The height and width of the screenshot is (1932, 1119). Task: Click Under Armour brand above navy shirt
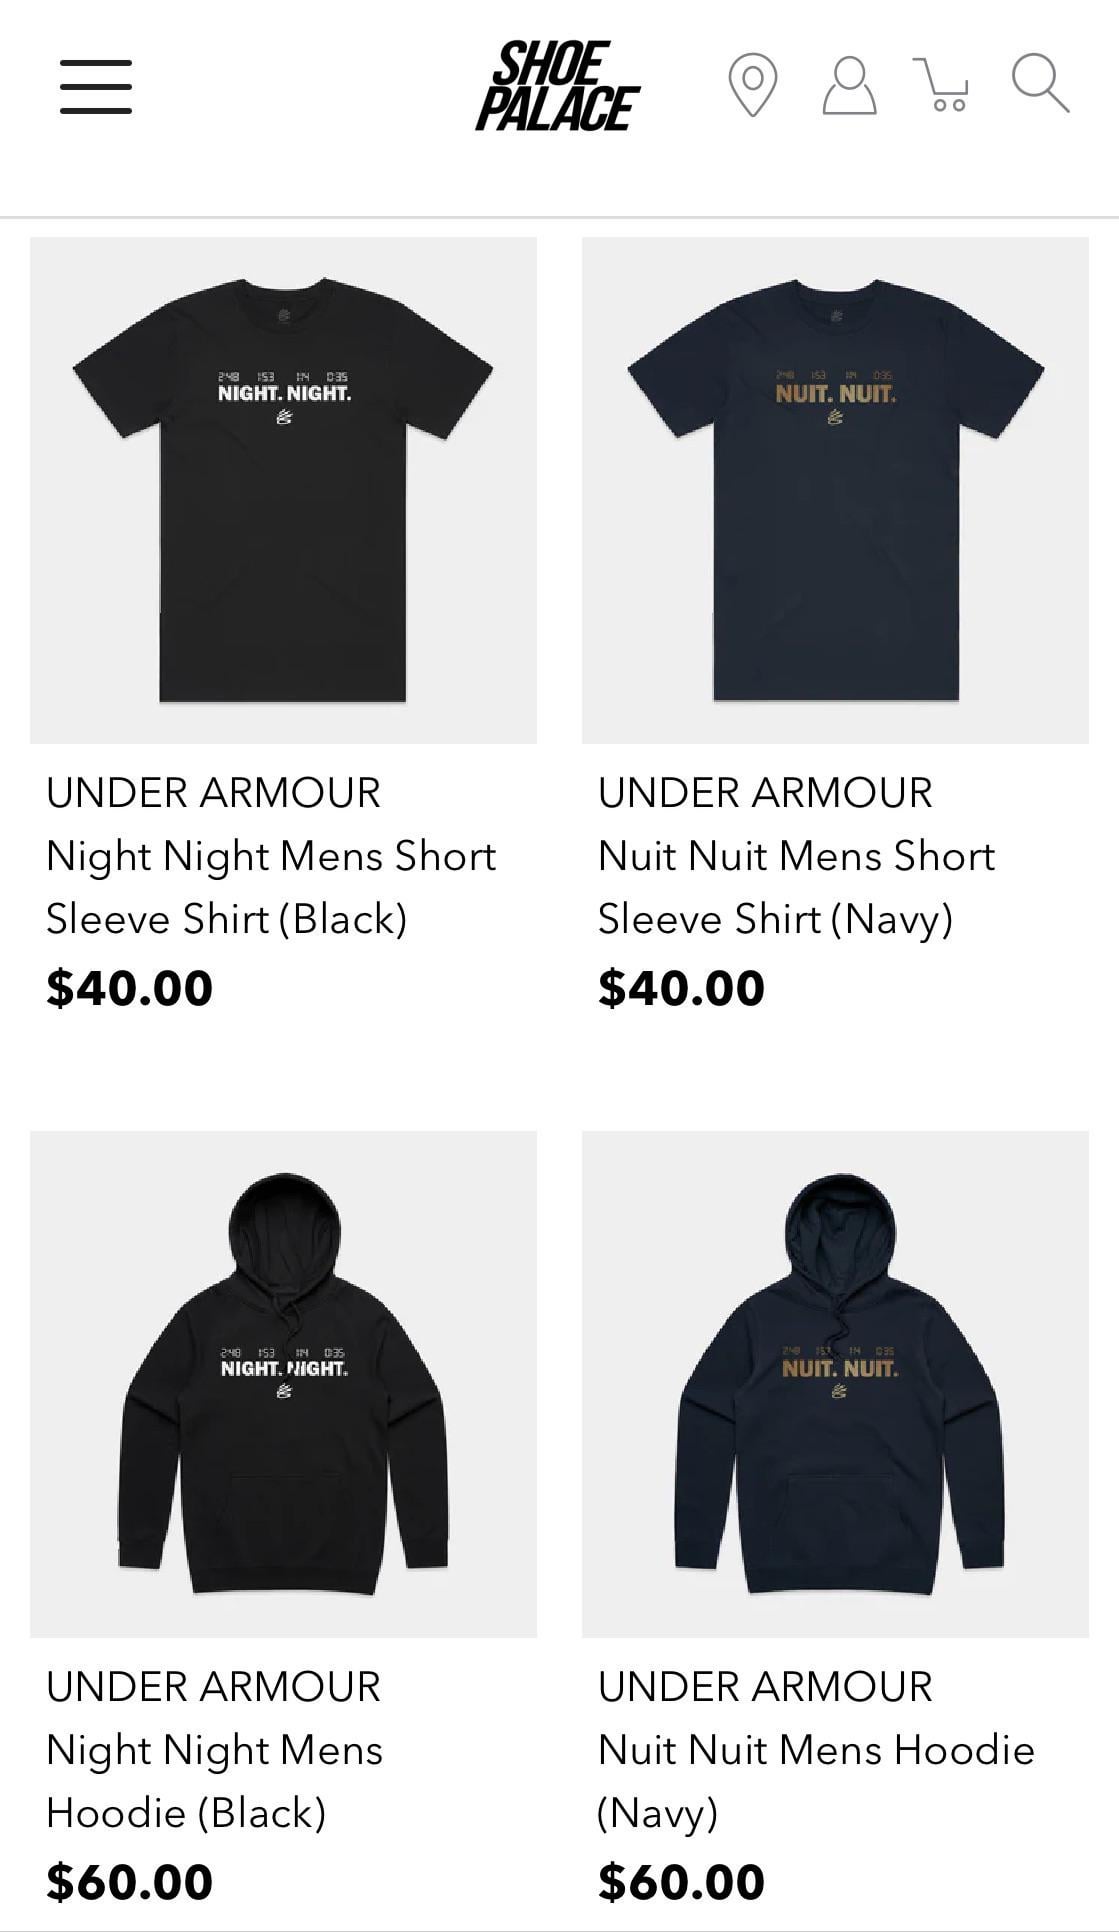(765, 793)
